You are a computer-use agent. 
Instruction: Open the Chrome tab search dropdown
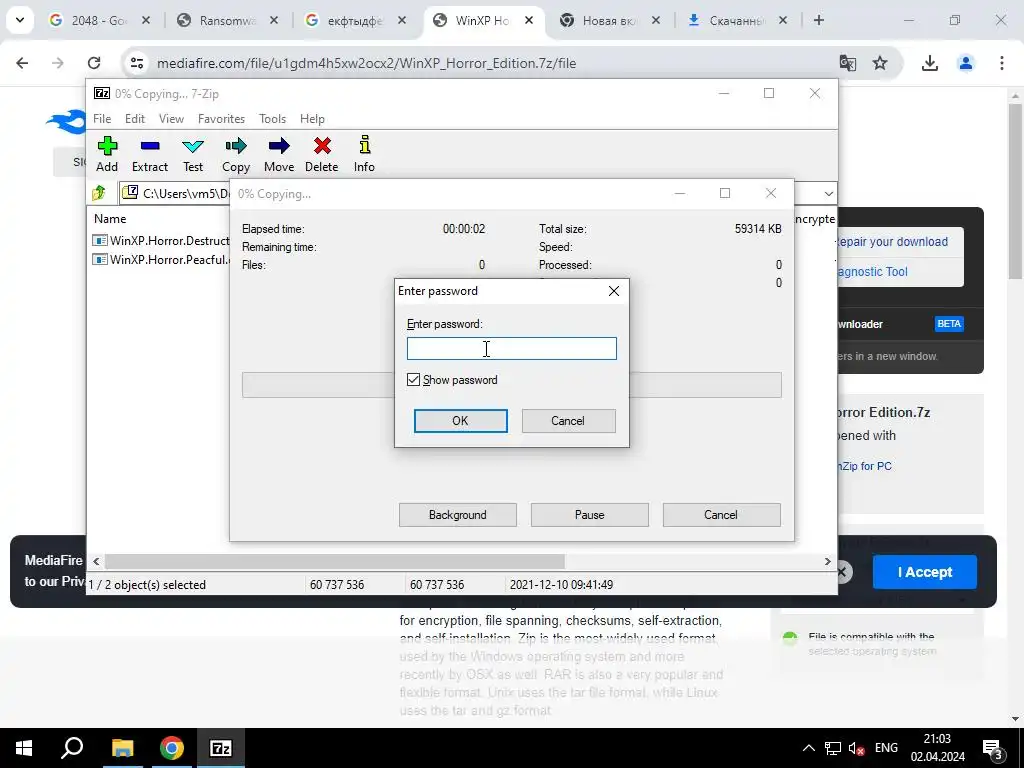point(20,20)
